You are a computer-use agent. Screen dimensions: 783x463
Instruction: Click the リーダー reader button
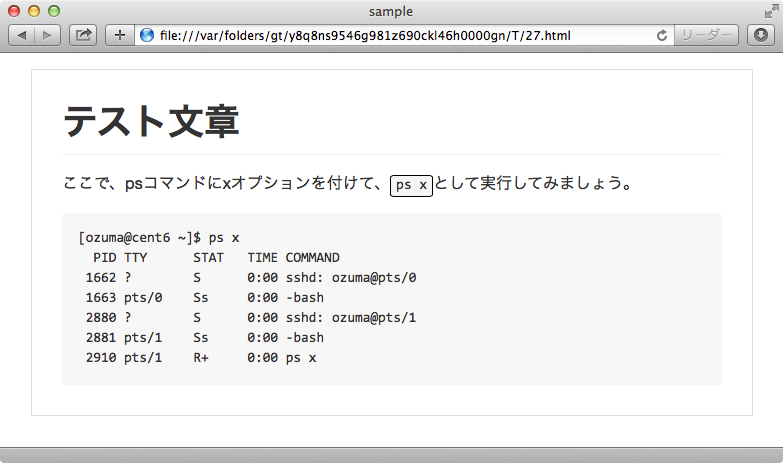coord(706,35)
